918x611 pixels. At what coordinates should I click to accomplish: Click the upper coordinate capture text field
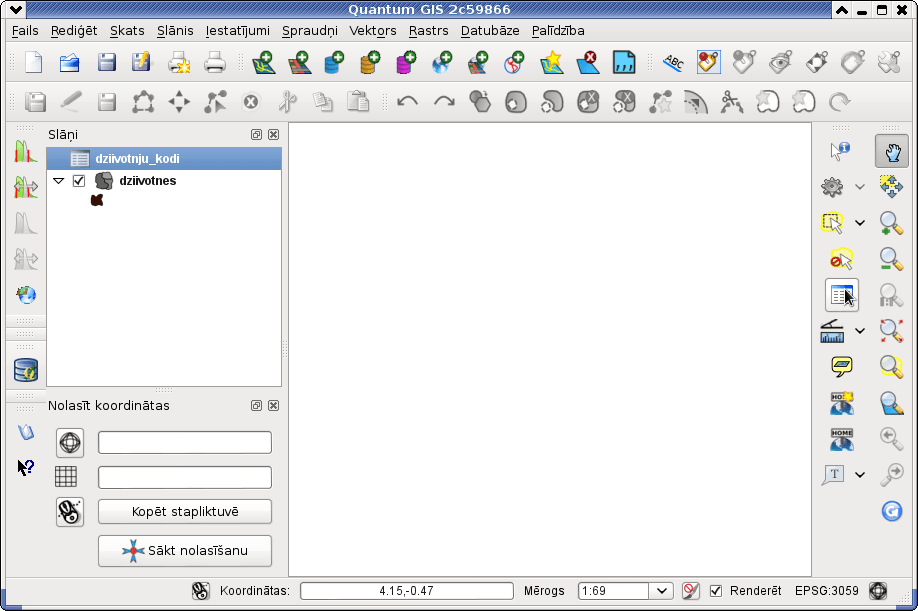pos(185,442)
